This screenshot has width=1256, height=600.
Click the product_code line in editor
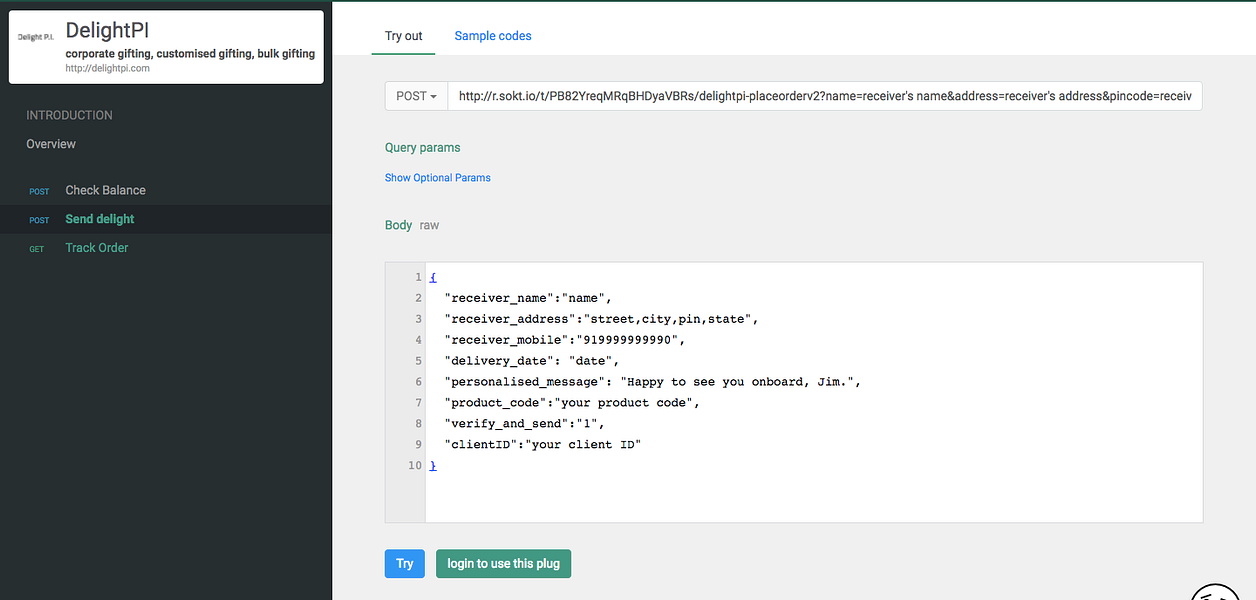572,403
